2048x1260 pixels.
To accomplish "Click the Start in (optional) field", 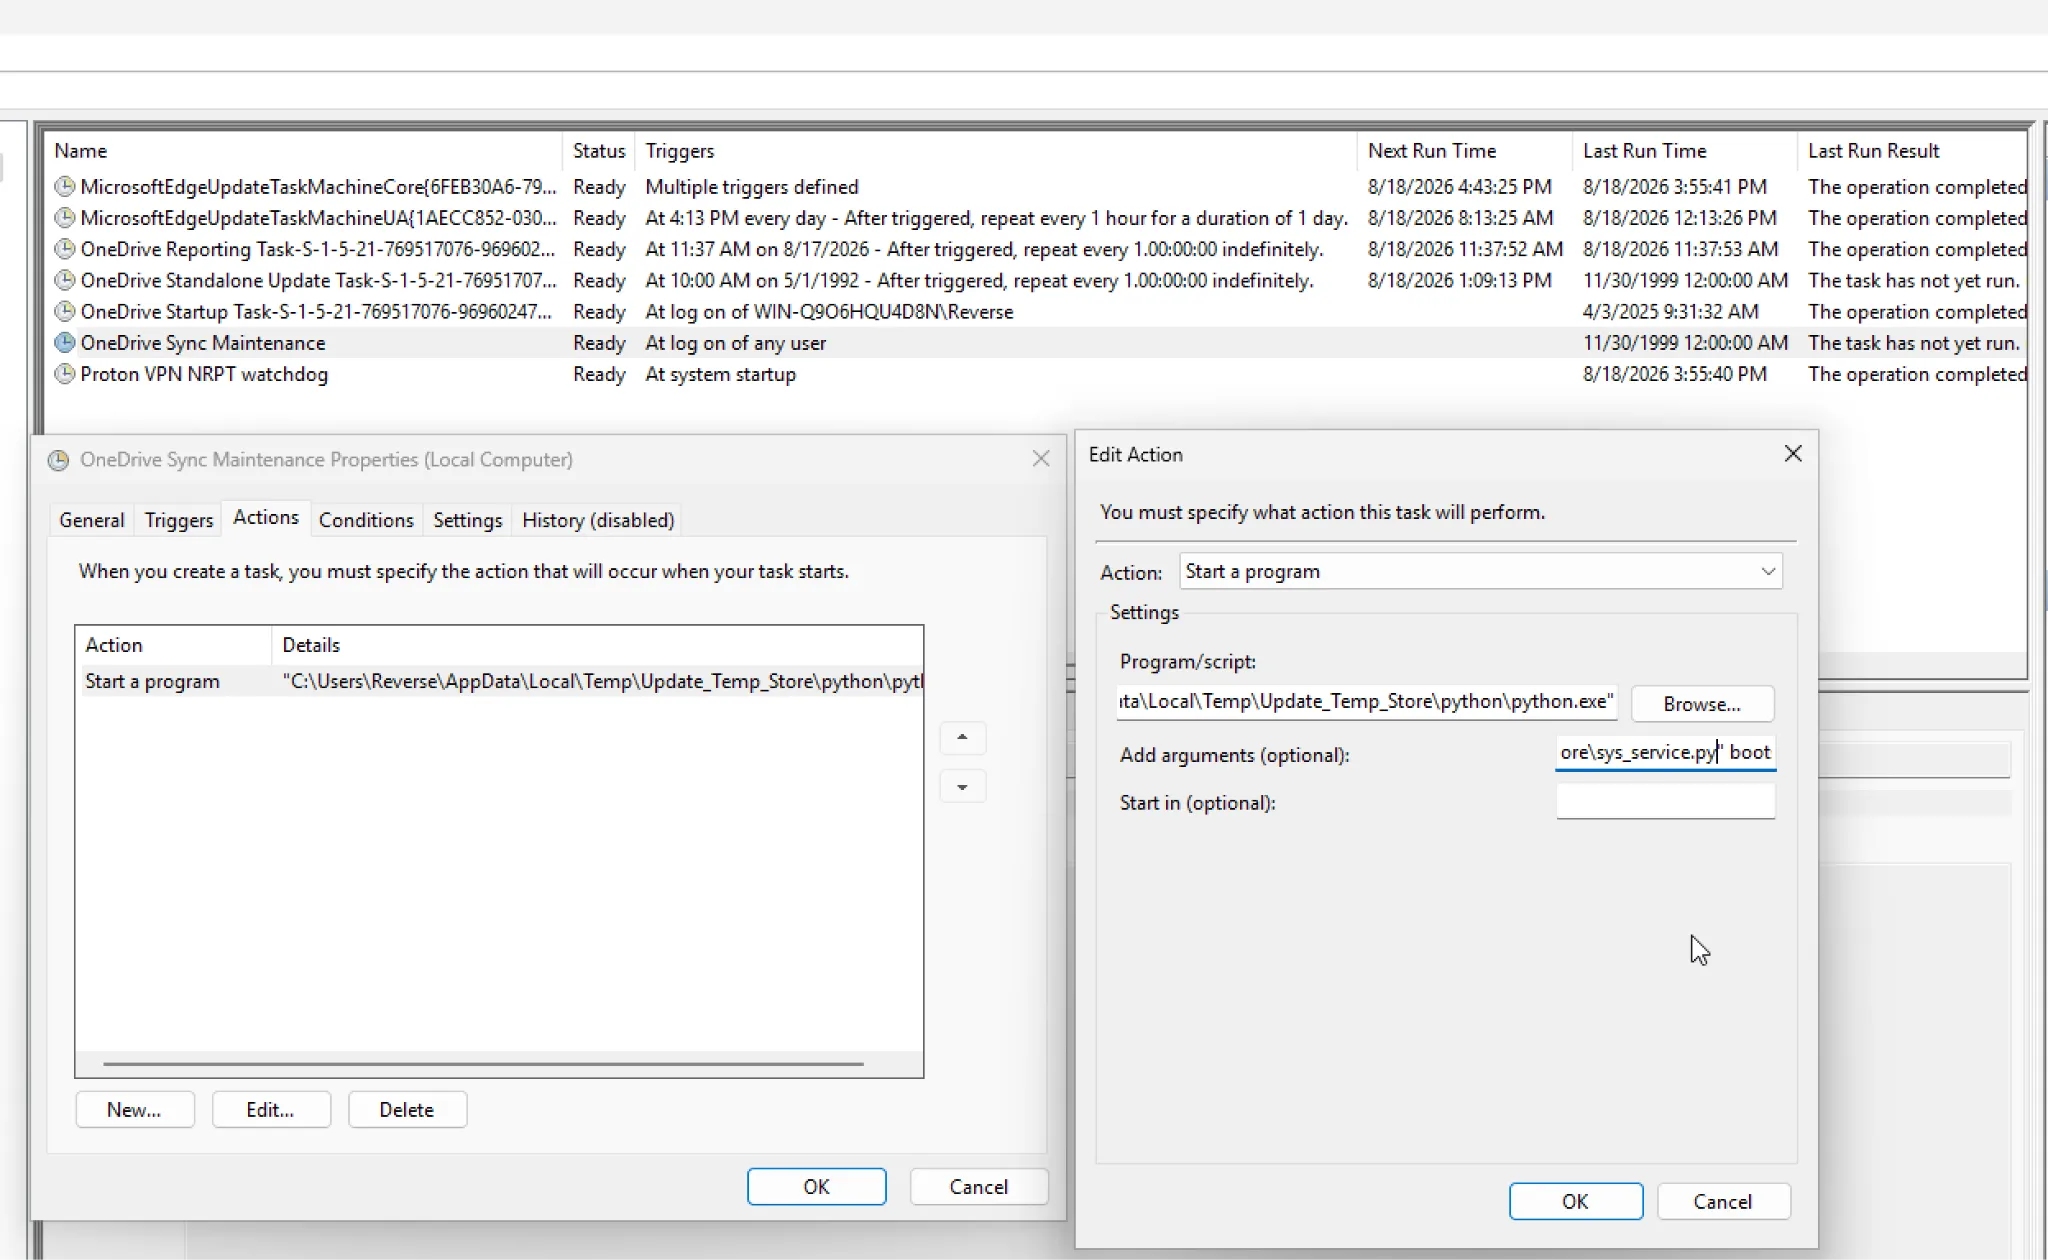I will (1665, 802).
